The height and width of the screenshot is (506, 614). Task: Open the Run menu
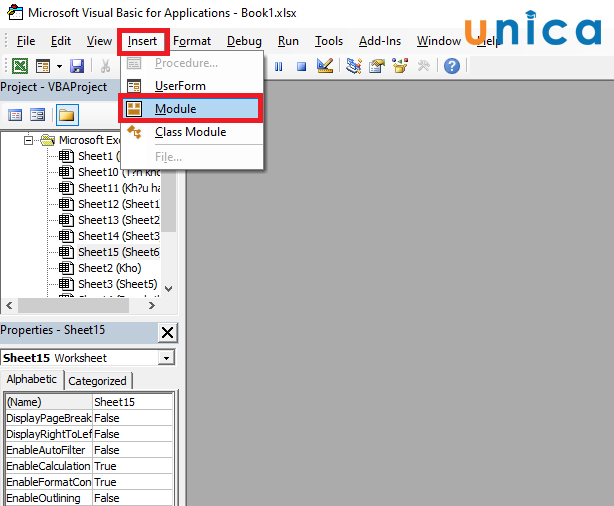coord(288,41)
